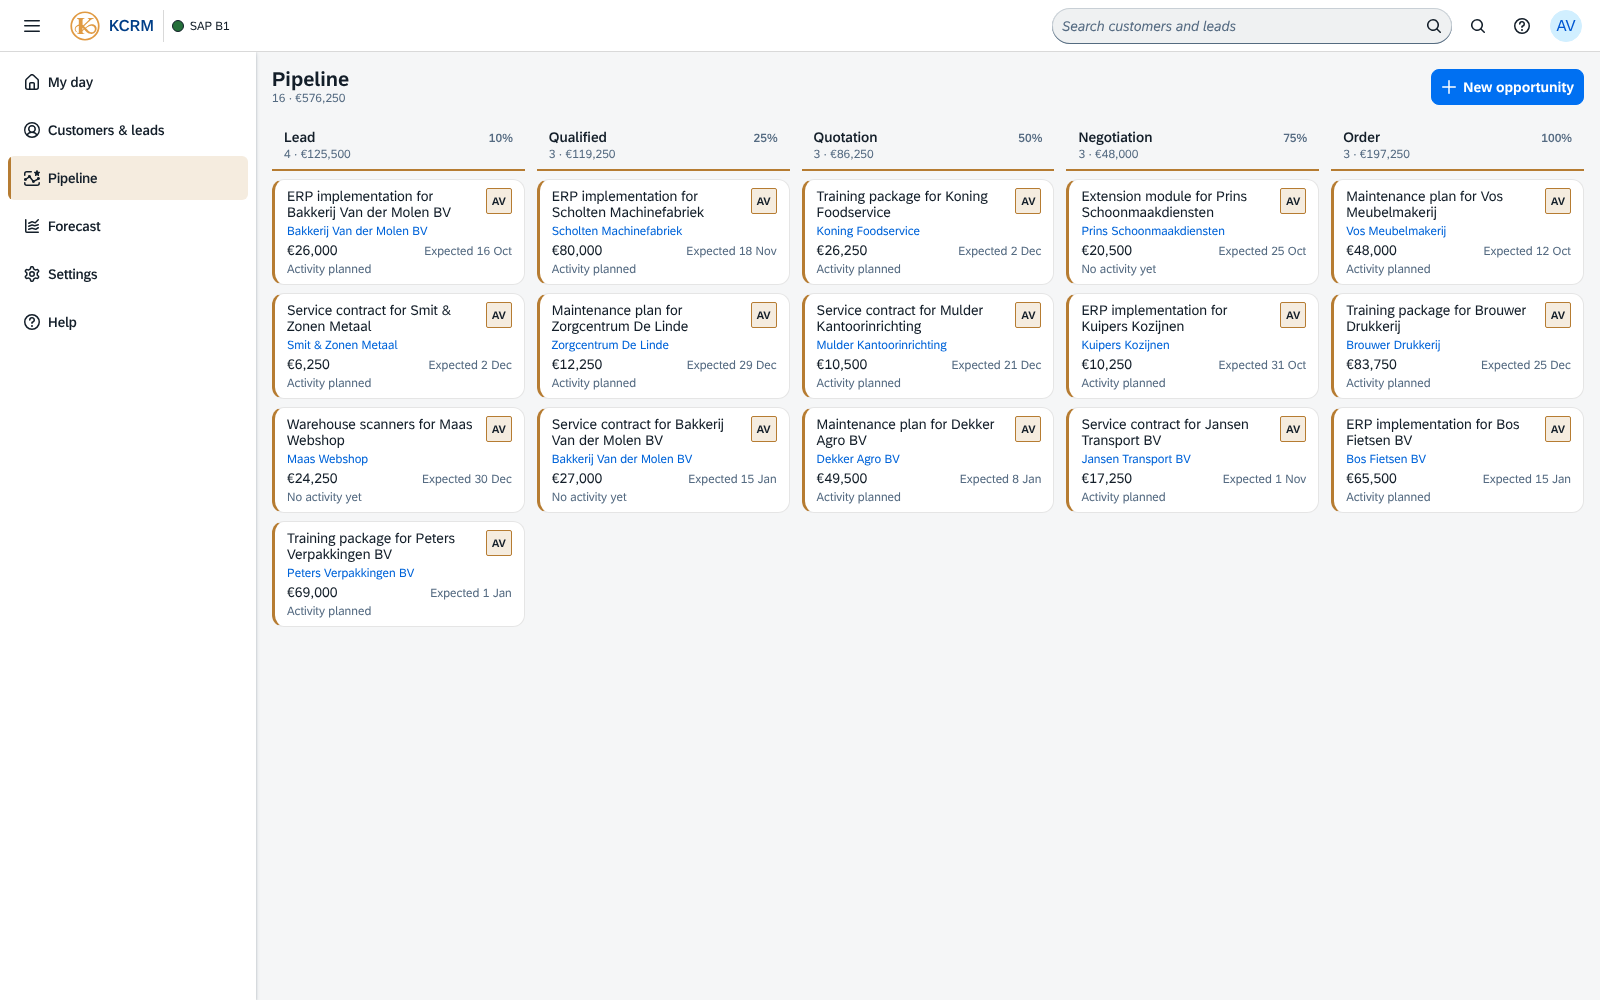Click the SAP B1 connection status indicator
Viewport: 1600px width, 1000px height.
[201, 26]
